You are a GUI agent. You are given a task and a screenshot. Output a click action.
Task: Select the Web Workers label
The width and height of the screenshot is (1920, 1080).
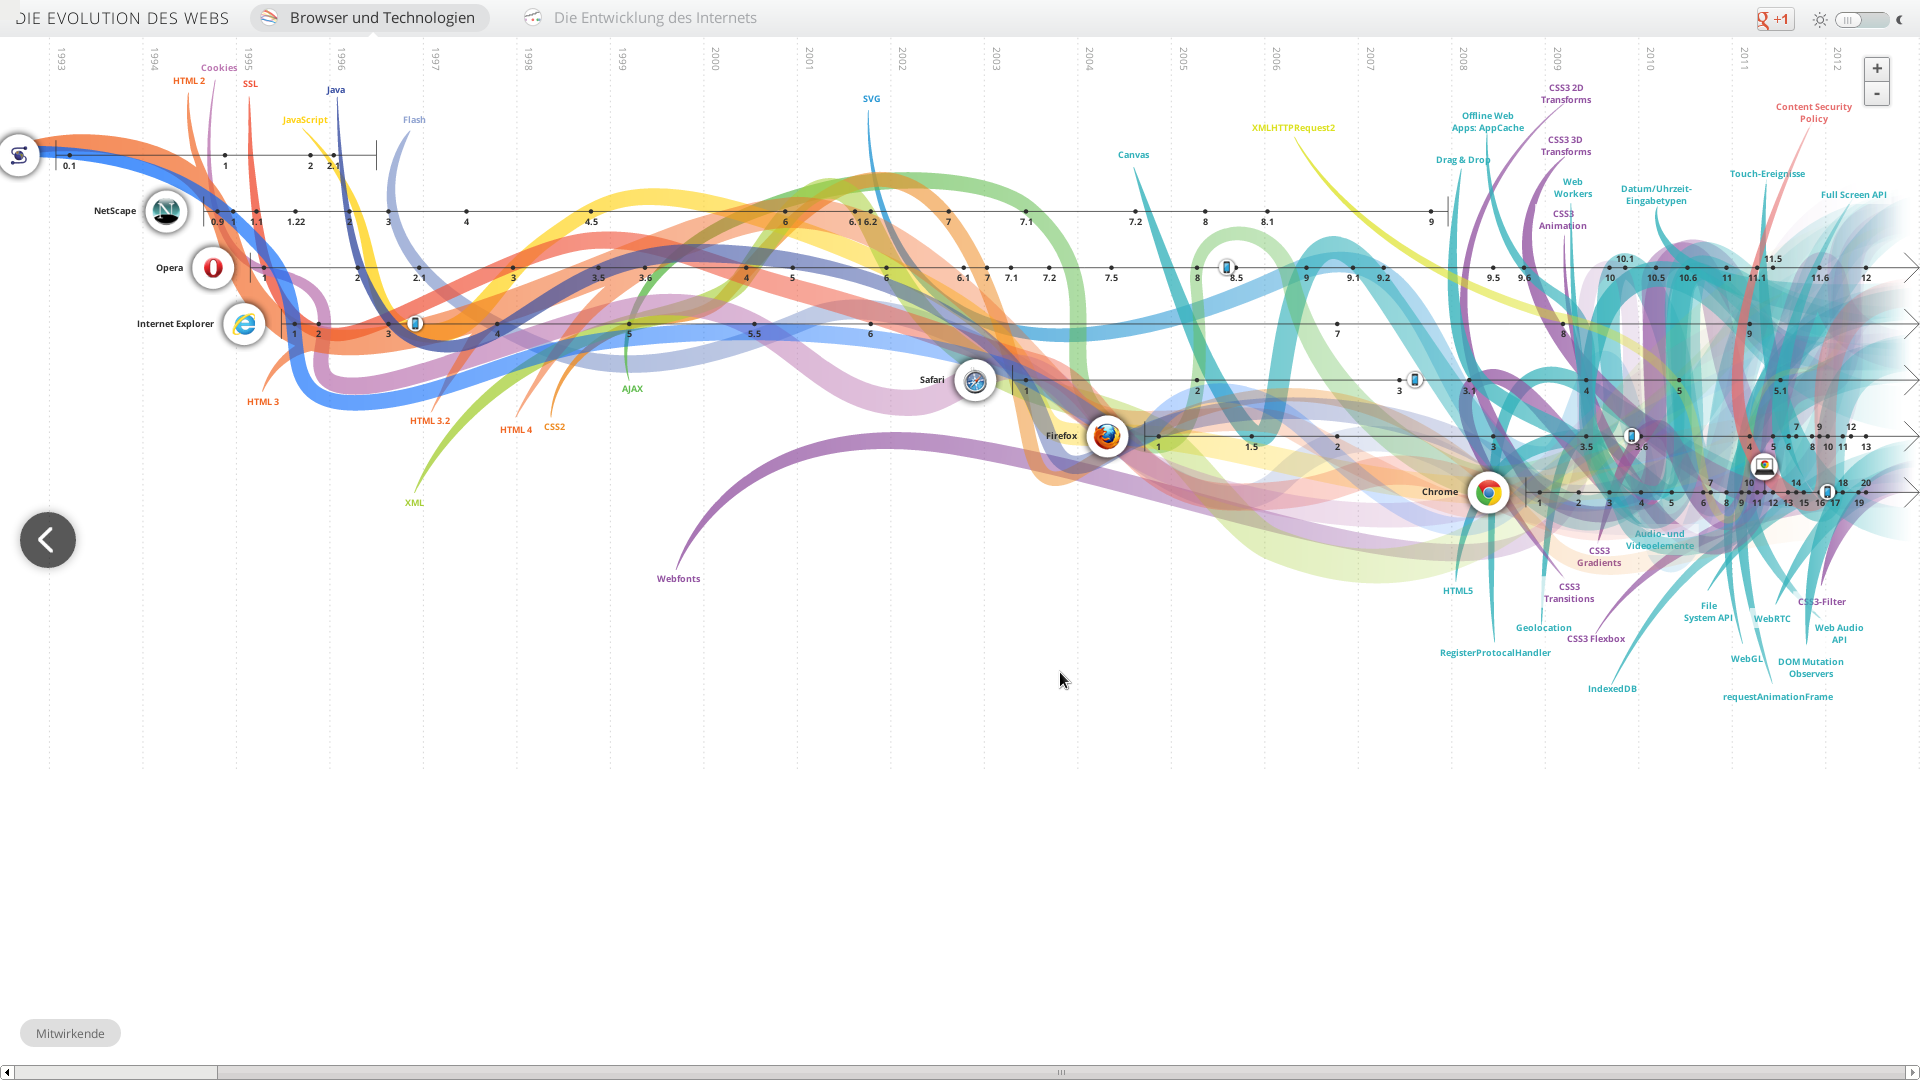pos(1572,188)
